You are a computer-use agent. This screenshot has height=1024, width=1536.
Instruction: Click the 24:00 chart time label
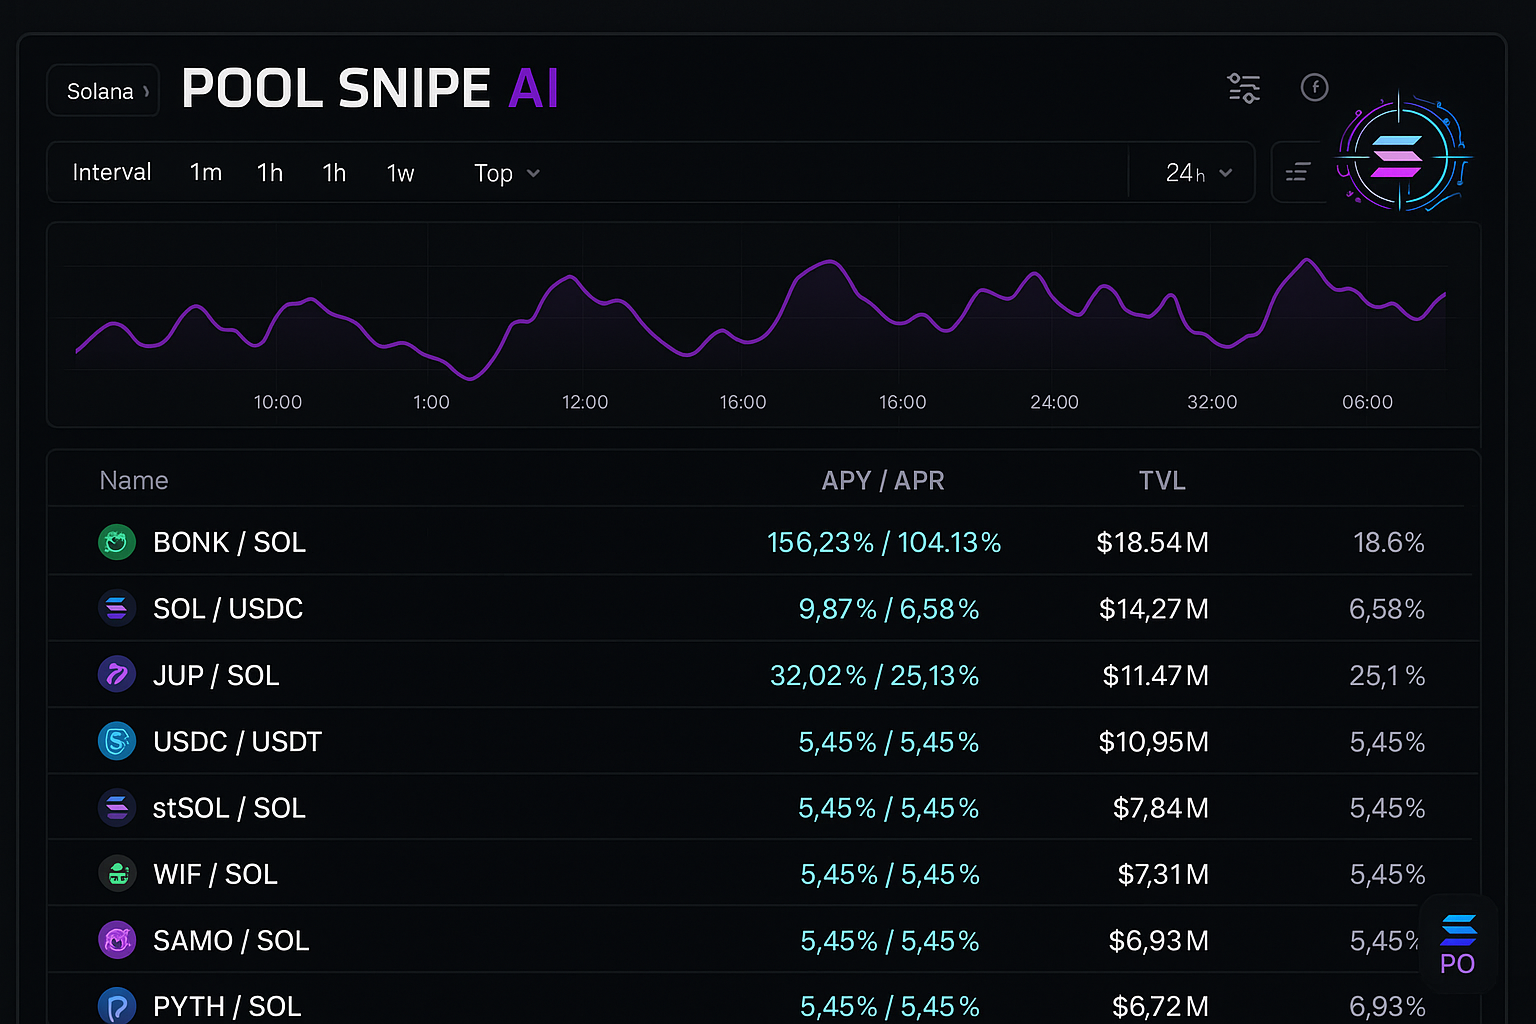(x=1054, y=402)
